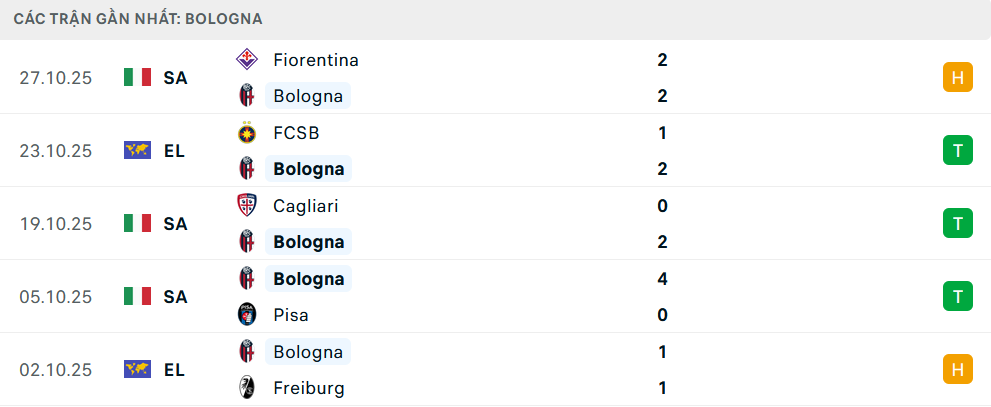This screenshot has width=991, height=407.
Task: Click the Fiorentina club crest icon
Action: click(x=246, y=60)
